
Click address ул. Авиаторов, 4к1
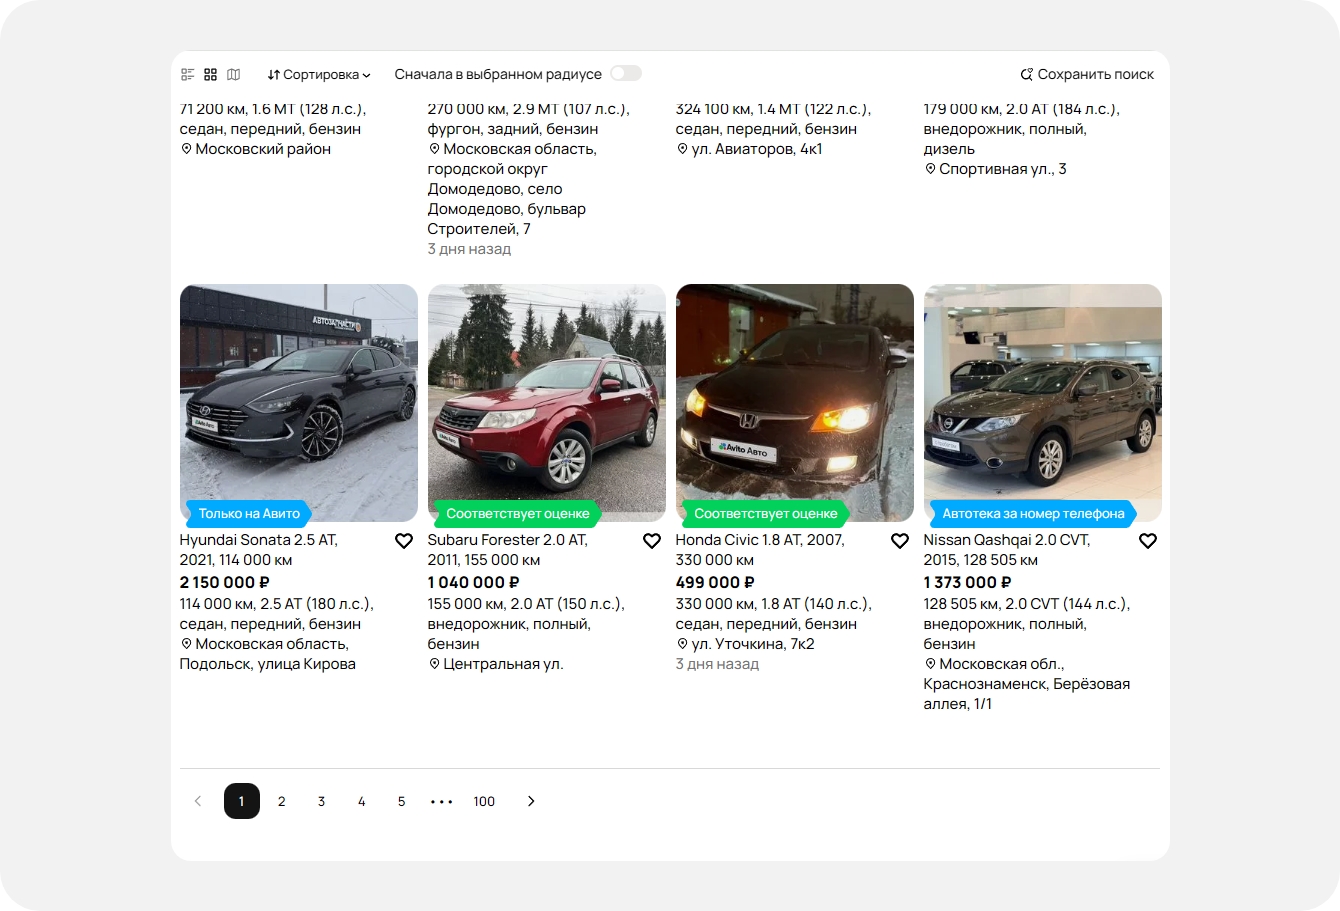coord(750,149)
